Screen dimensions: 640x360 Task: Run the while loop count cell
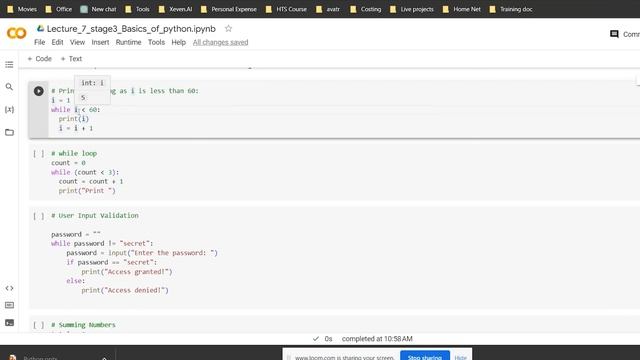pyautogui.click(x=39, y=154)
